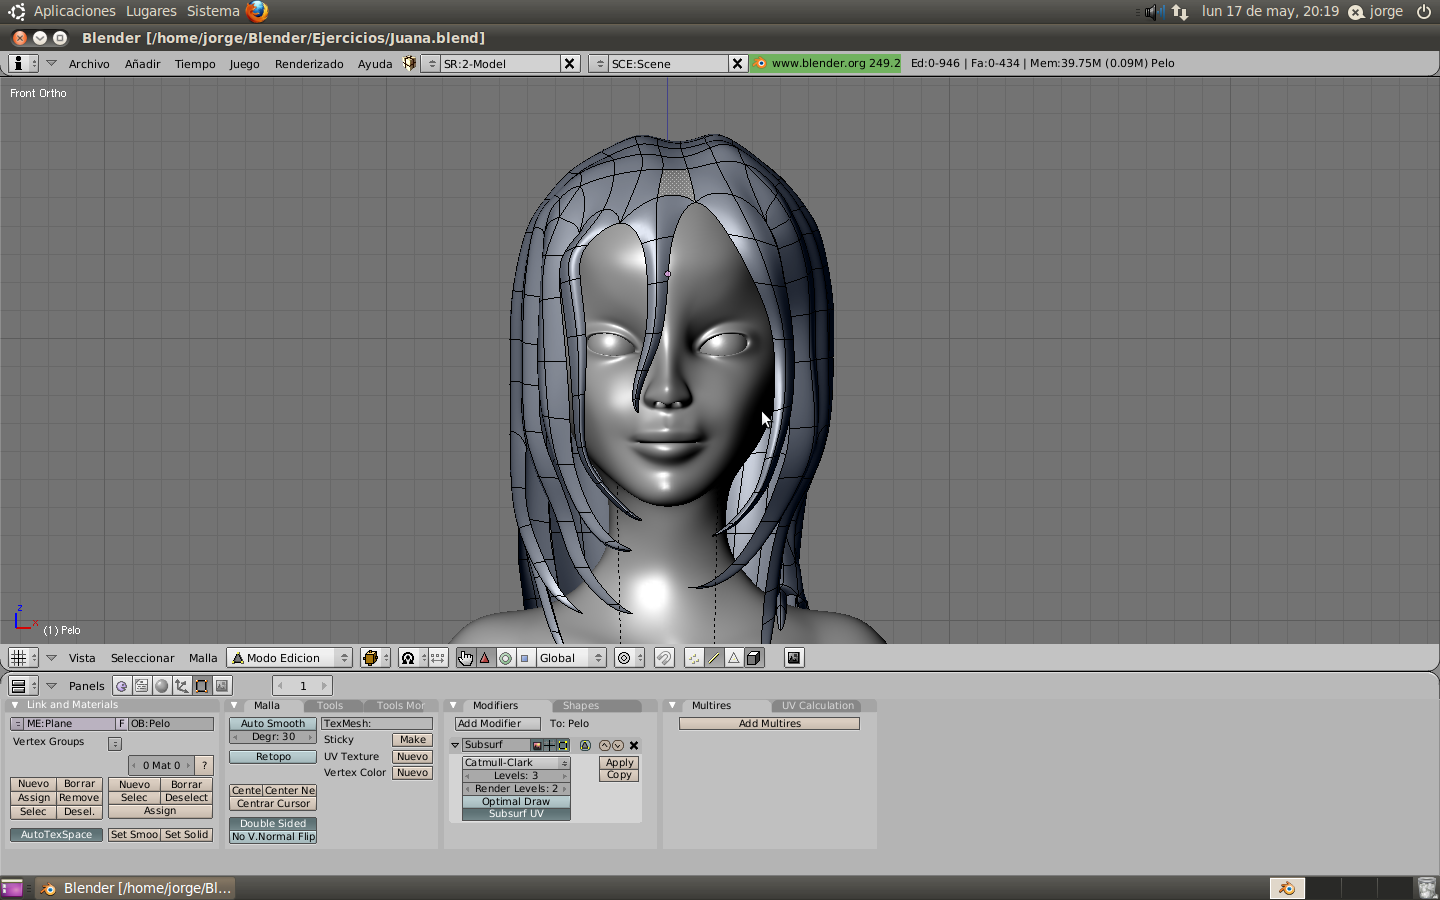Open the Modo Edicion mode dropdown
Image resolution: width=1440 pixels, height=900 pixels.
click(290, 658)
